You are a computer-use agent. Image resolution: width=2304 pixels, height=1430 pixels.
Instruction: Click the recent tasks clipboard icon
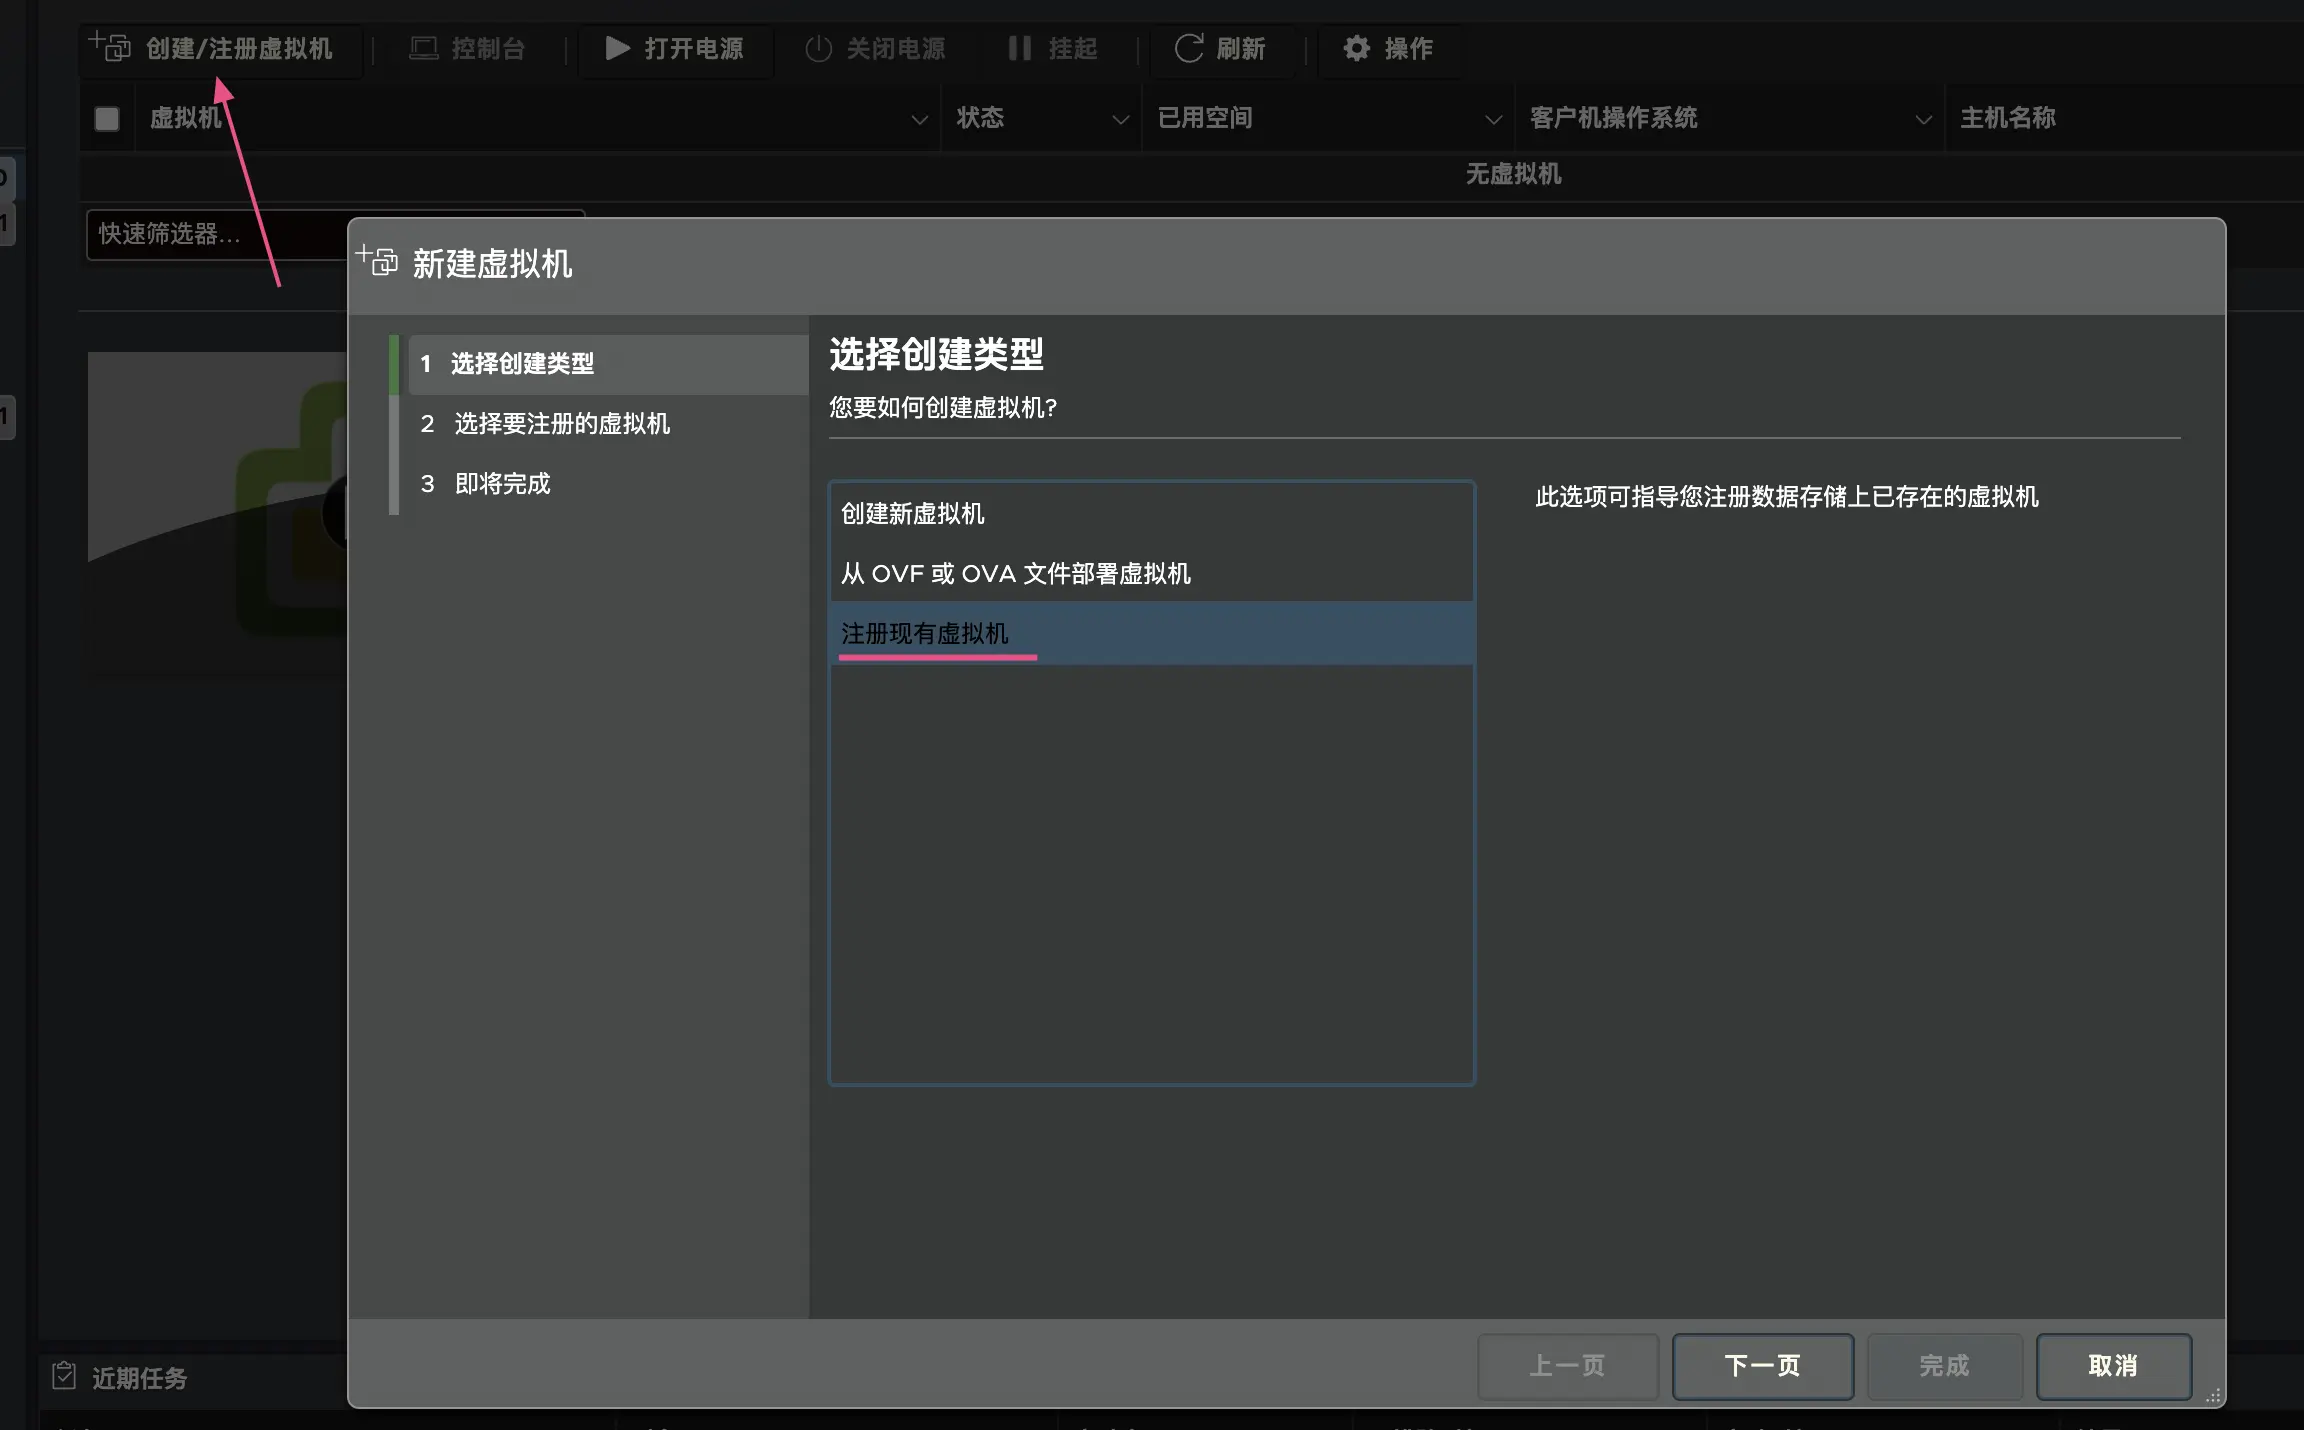coord(64,1376)
